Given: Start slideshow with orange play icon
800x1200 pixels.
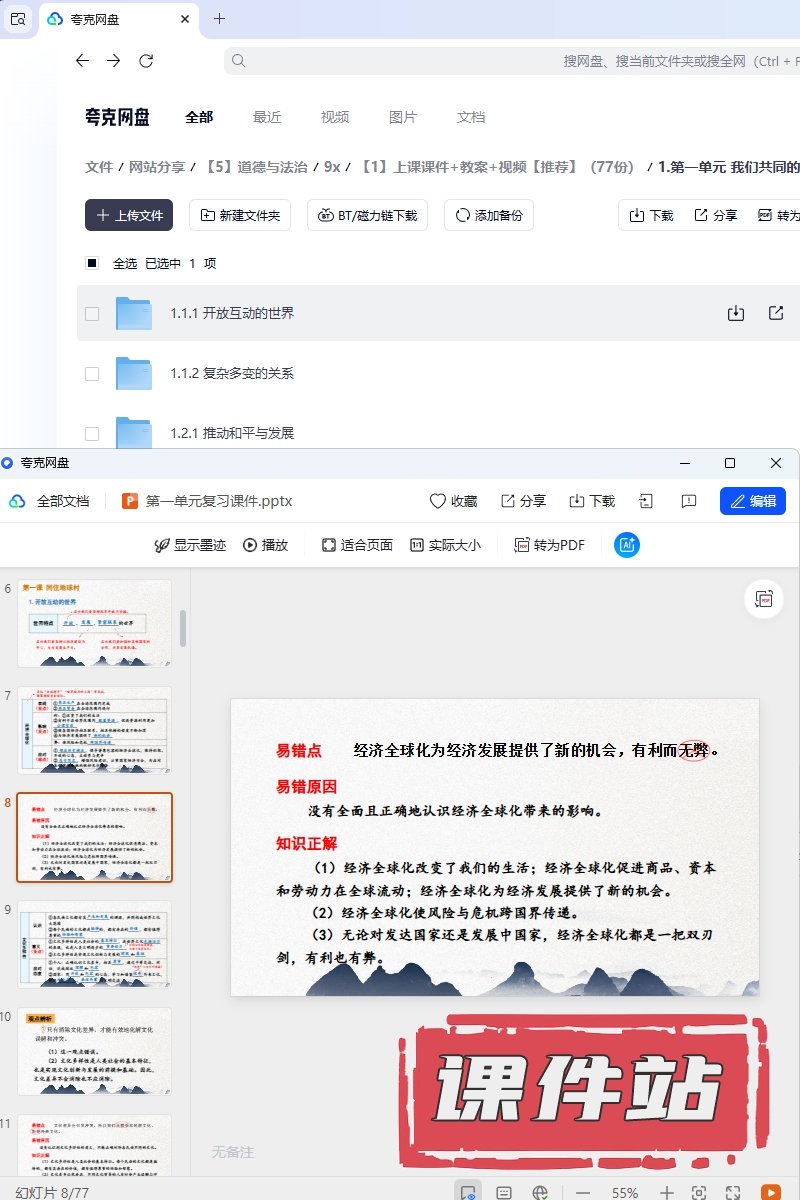Looking at the screenshot, I should [x=770, y=1192].
